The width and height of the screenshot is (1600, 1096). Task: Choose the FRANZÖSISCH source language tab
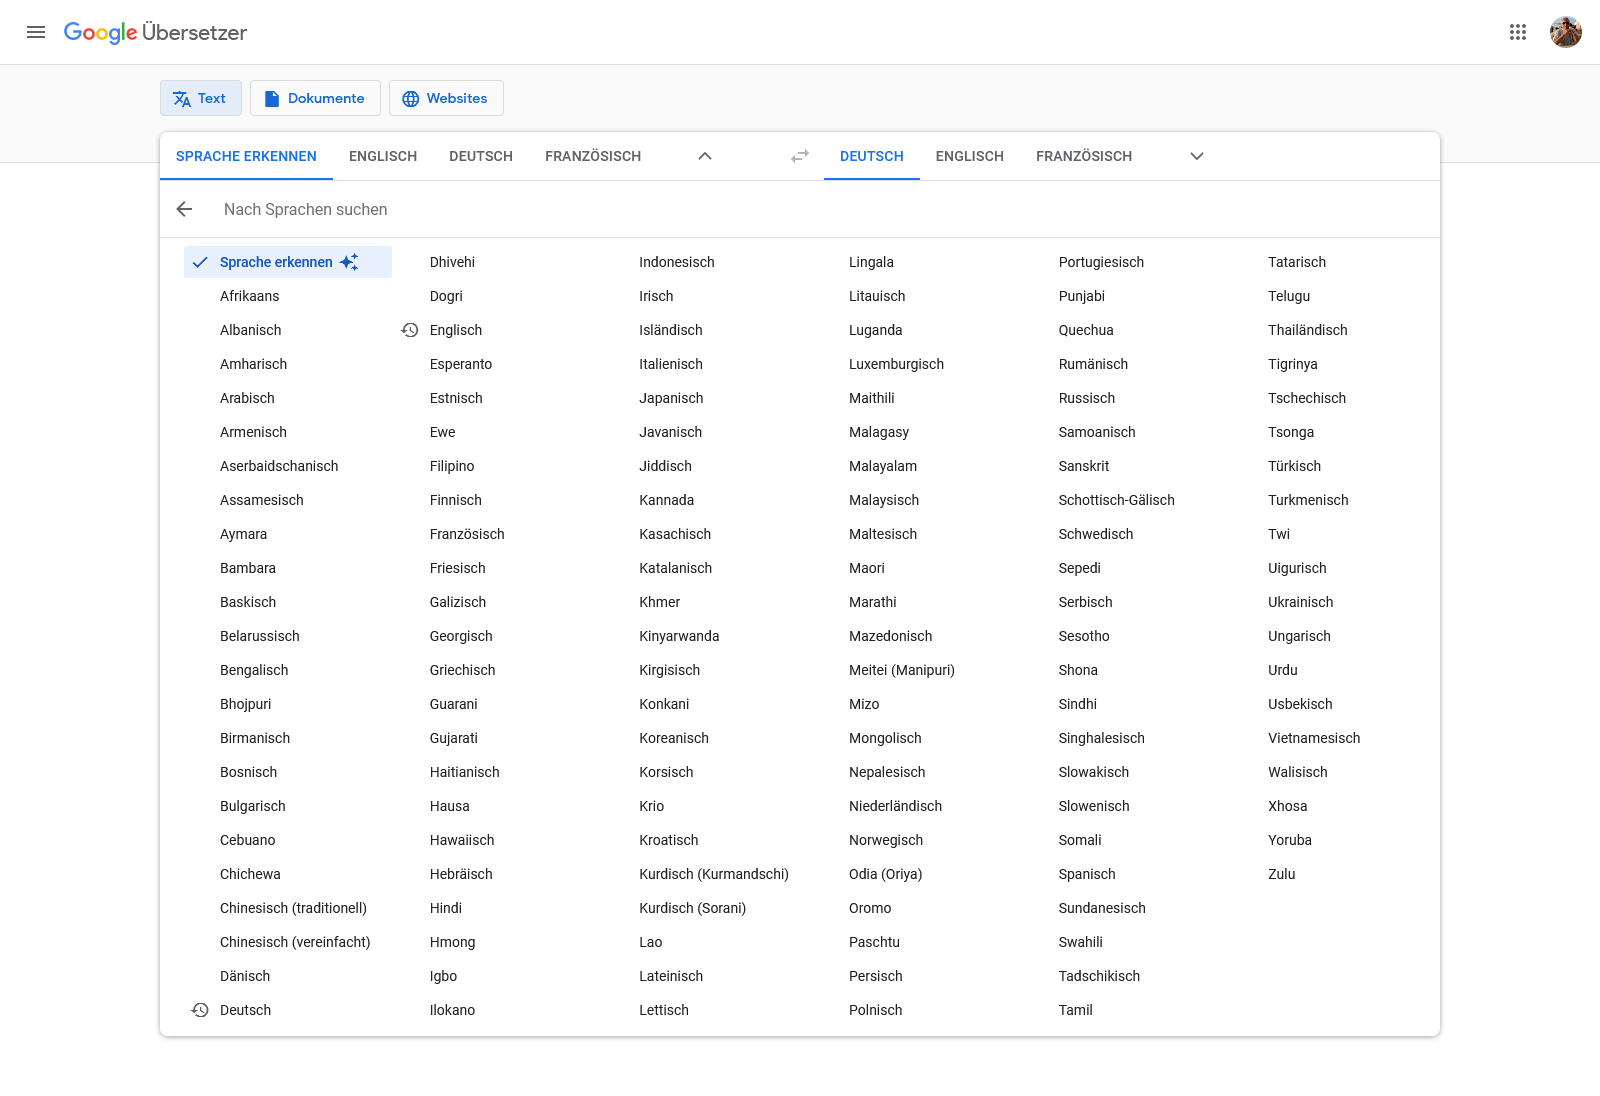coord(593,156)
